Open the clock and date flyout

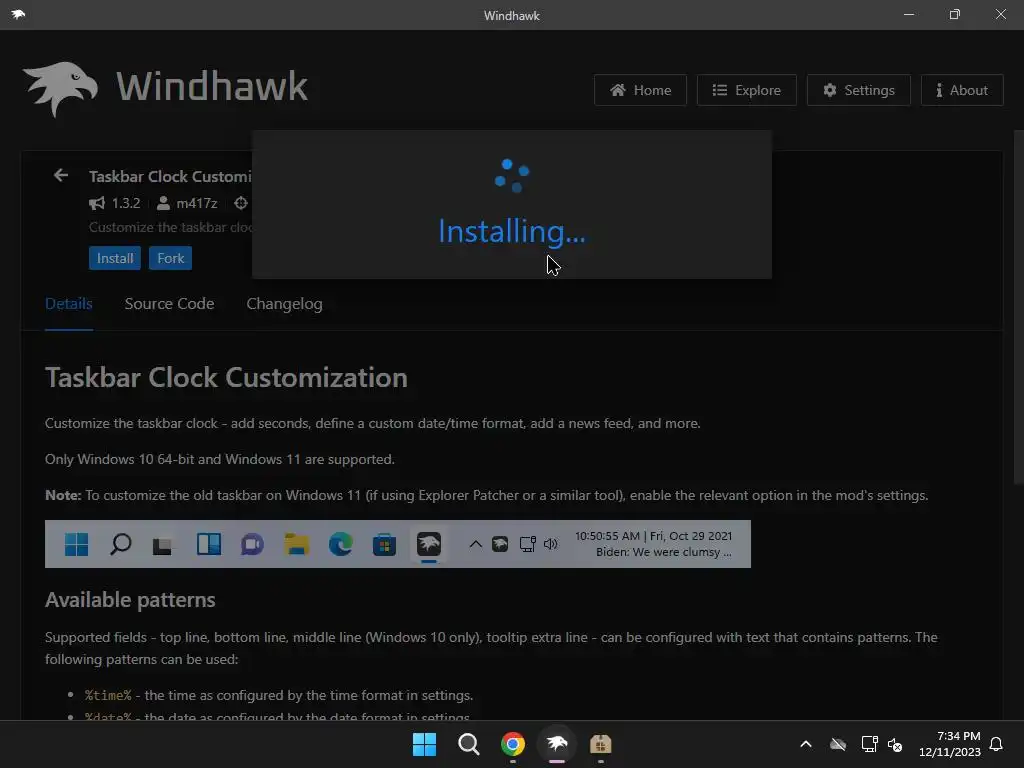click(x=950, y=744)
